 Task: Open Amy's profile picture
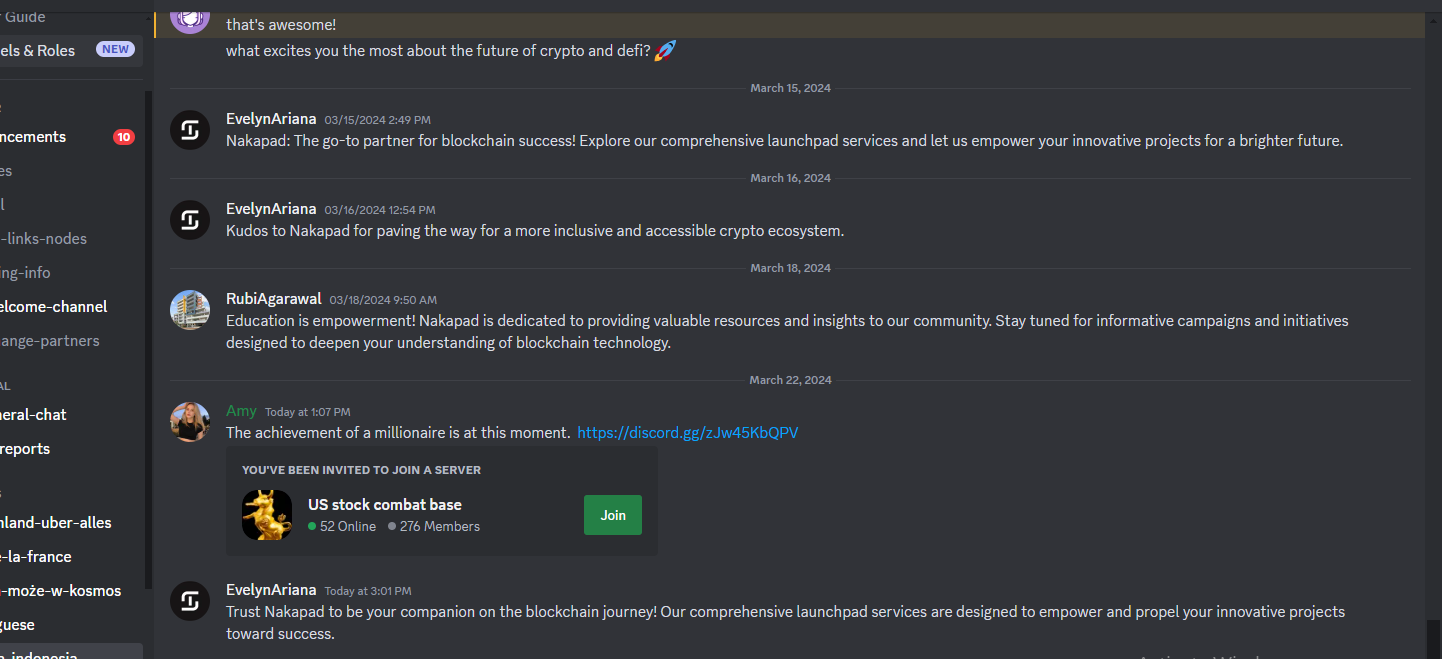190,422
